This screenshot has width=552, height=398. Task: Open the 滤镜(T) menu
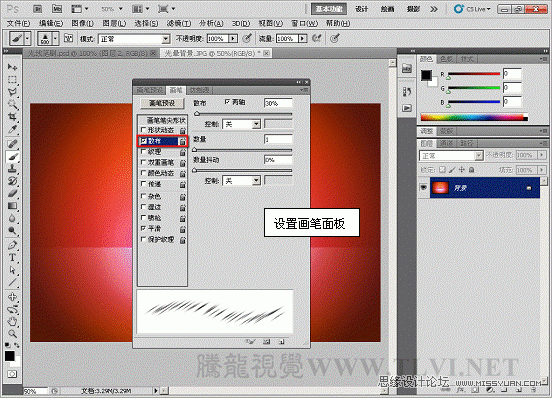click(179, 23)
